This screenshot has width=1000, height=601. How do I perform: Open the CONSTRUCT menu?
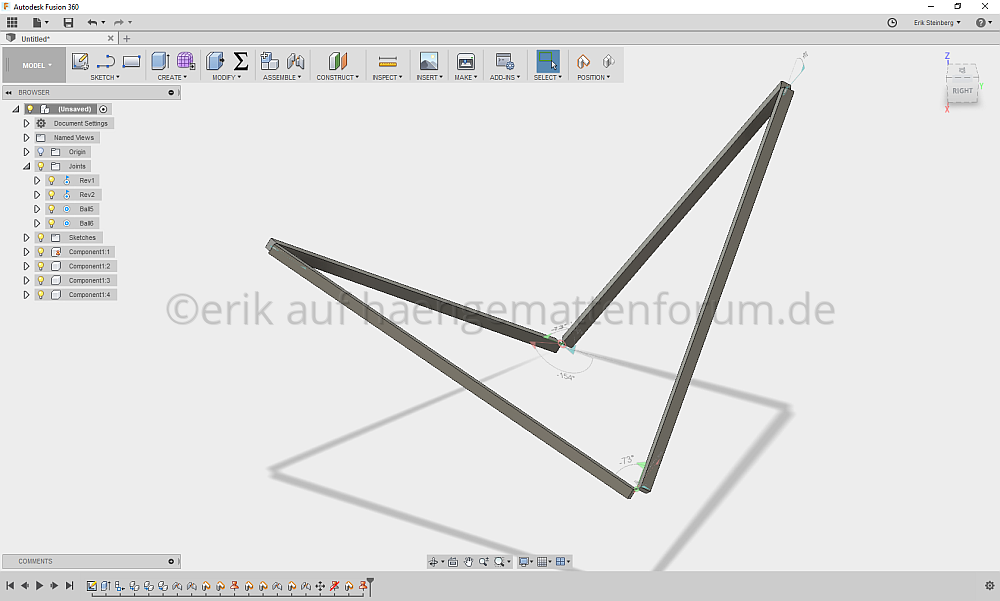[337, 77]
